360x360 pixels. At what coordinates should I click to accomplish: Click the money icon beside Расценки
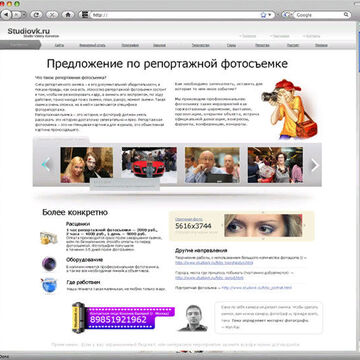click(49, 238)
